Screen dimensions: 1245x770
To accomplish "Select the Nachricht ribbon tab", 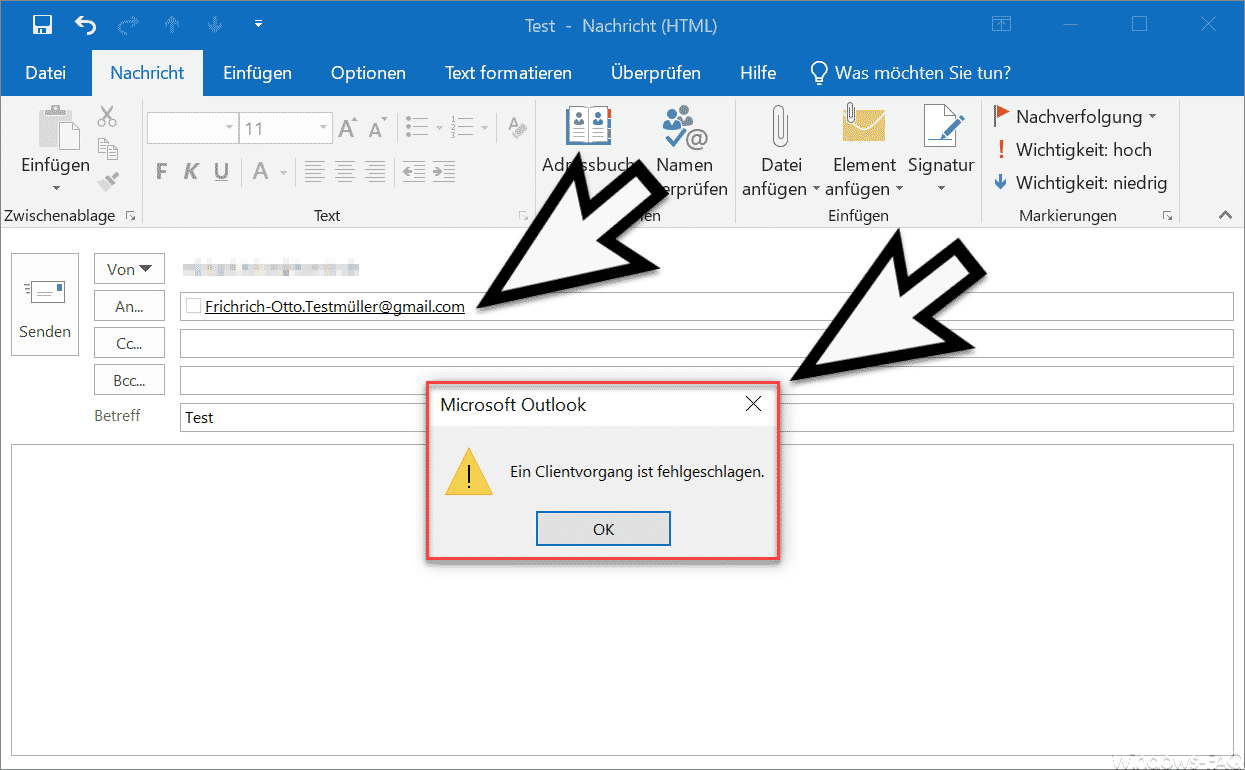I will 147,73.
